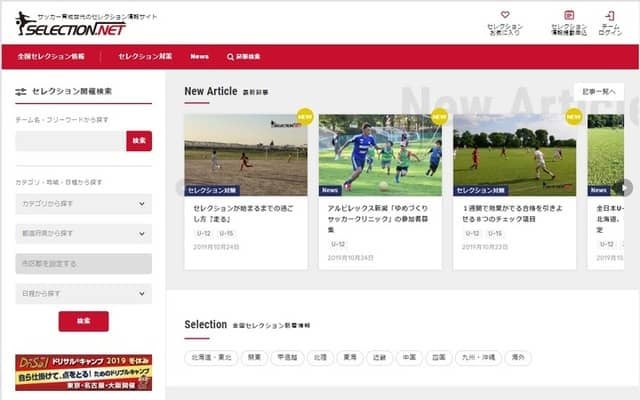Screen dimensions: 640x400
Task: Select the 北海道・東北 region tag
Action: point(211,357)
